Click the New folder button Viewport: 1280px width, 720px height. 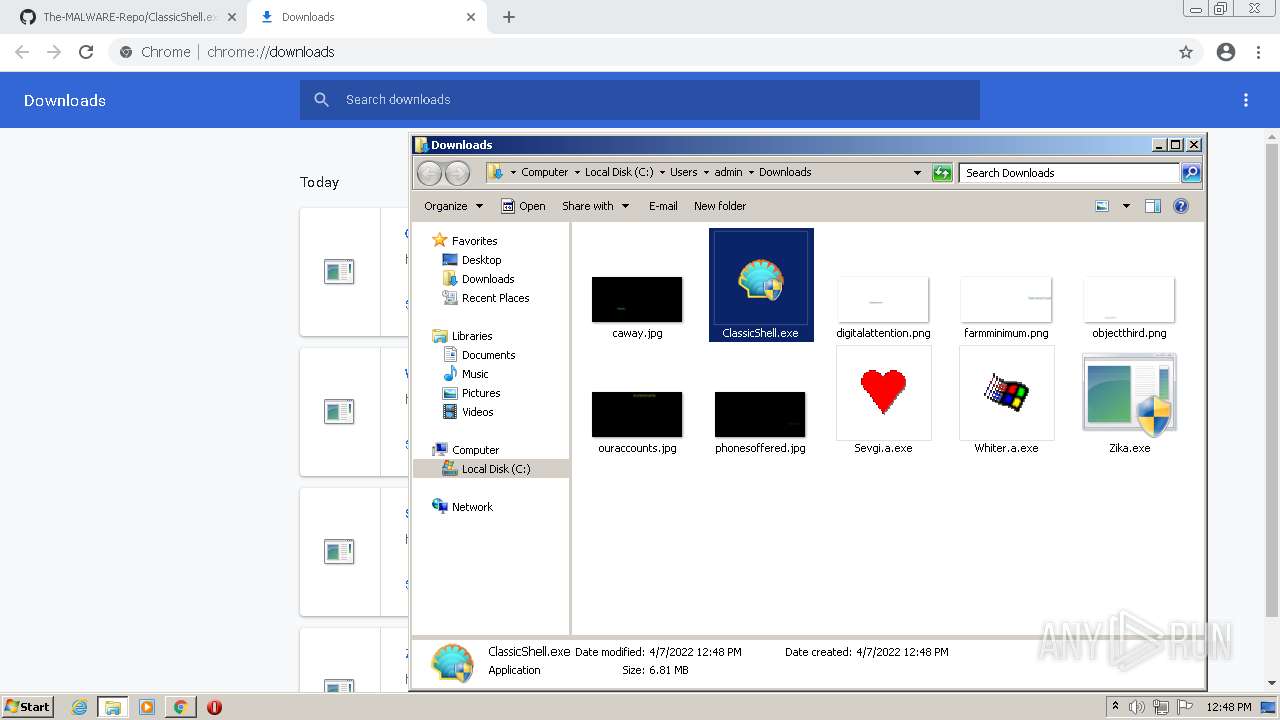(x=720, y=206)
